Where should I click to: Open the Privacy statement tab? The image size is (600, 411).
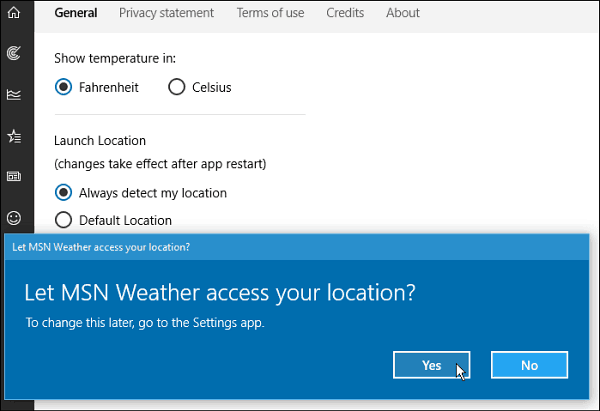(166, 13)
